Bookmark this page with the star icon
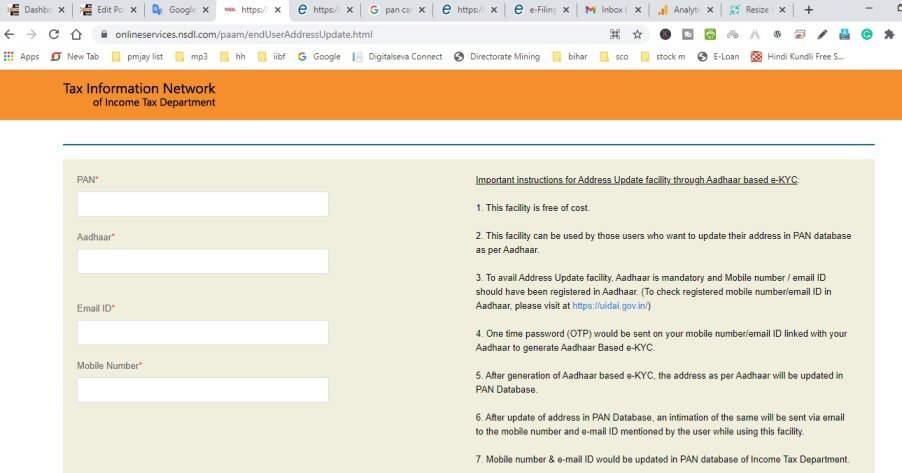Screen dimensions: 902x473 pyautogui.click(x=637, y=35)
